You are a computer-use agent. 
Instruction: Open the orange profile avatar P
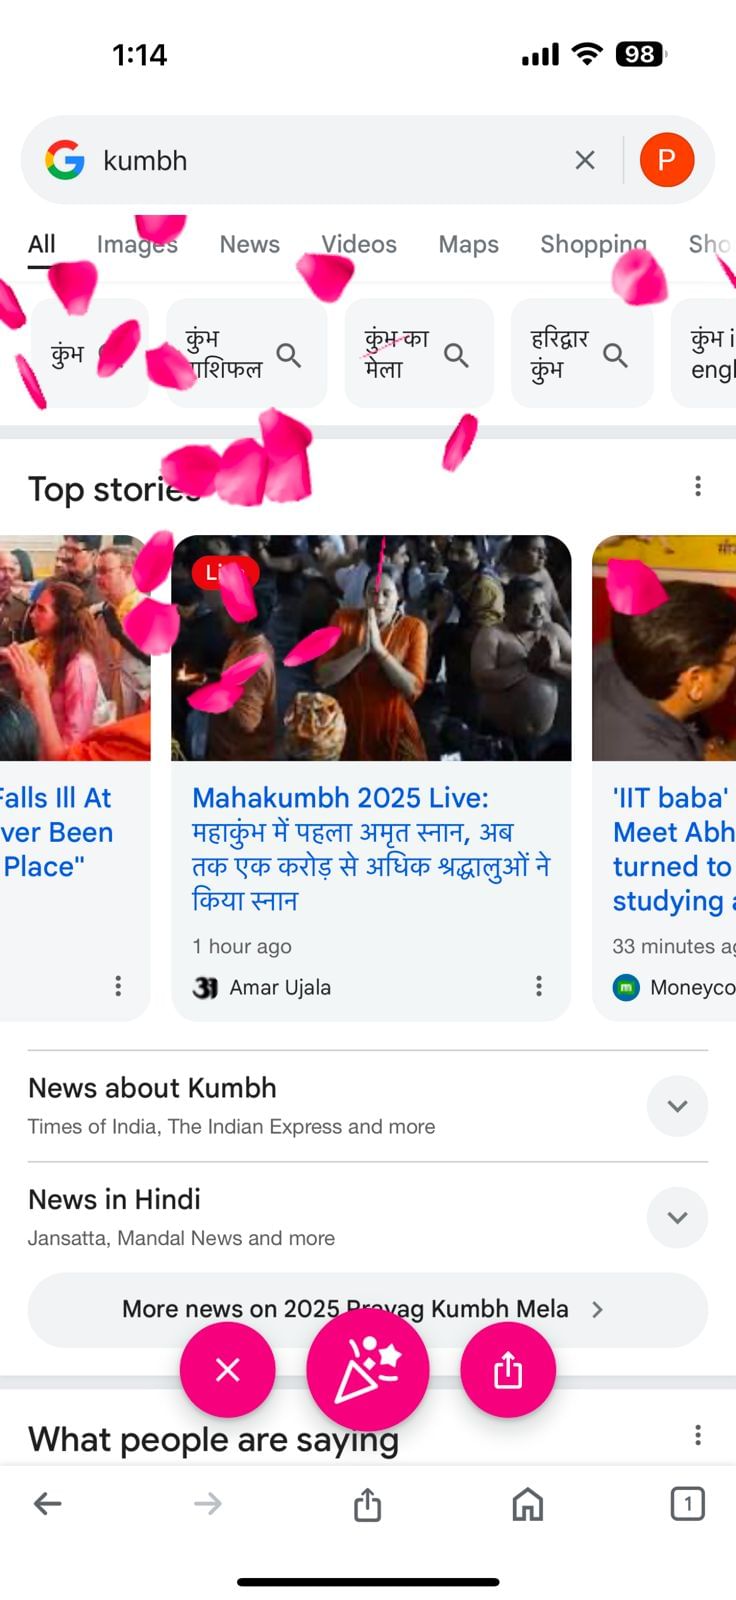pos(667,160)
